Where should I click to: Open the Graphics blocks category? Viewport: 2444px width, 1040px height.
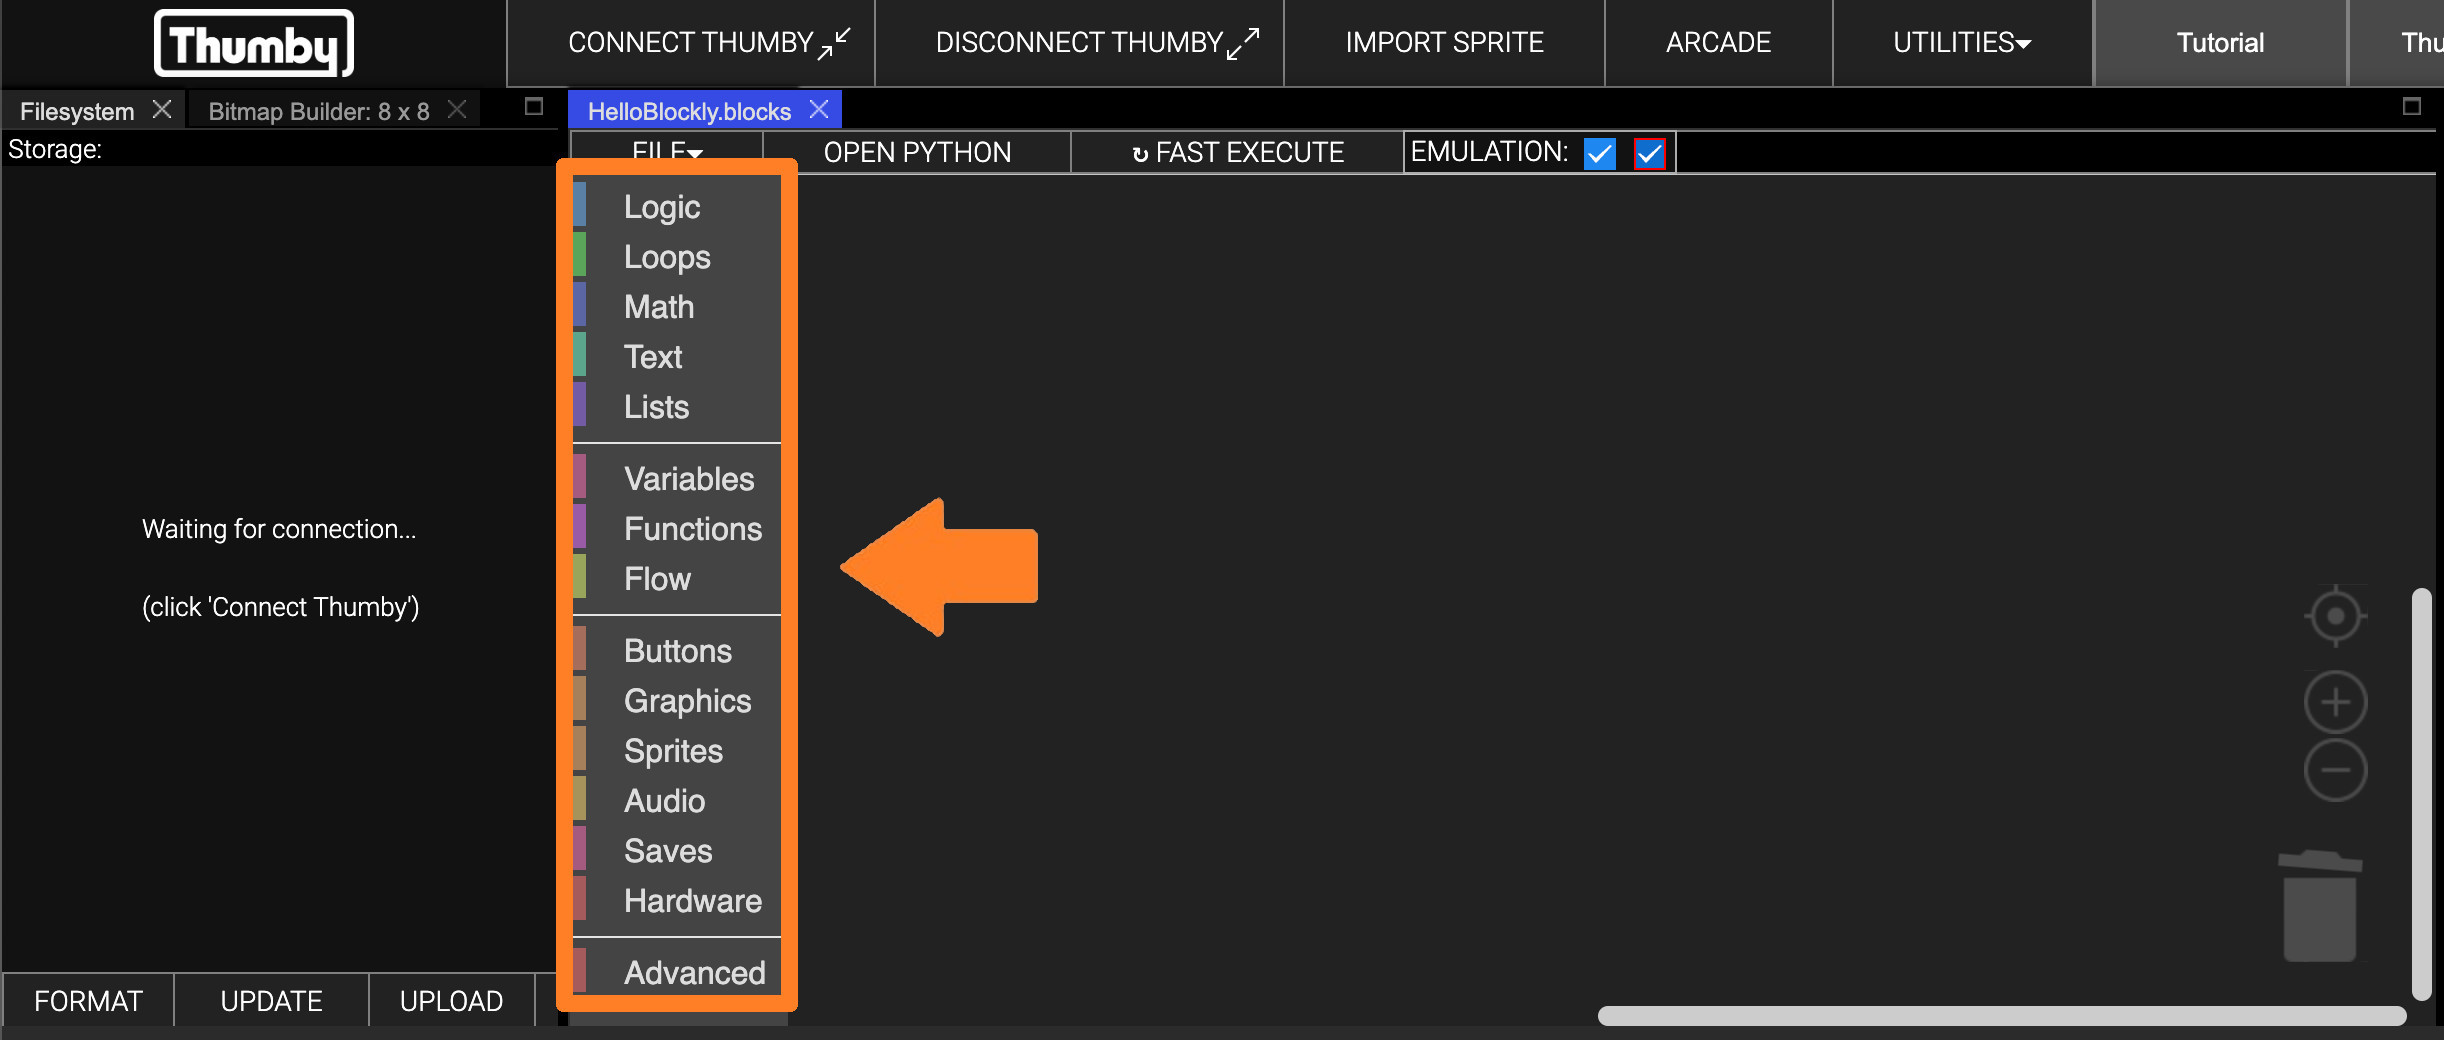pos(687,701)
